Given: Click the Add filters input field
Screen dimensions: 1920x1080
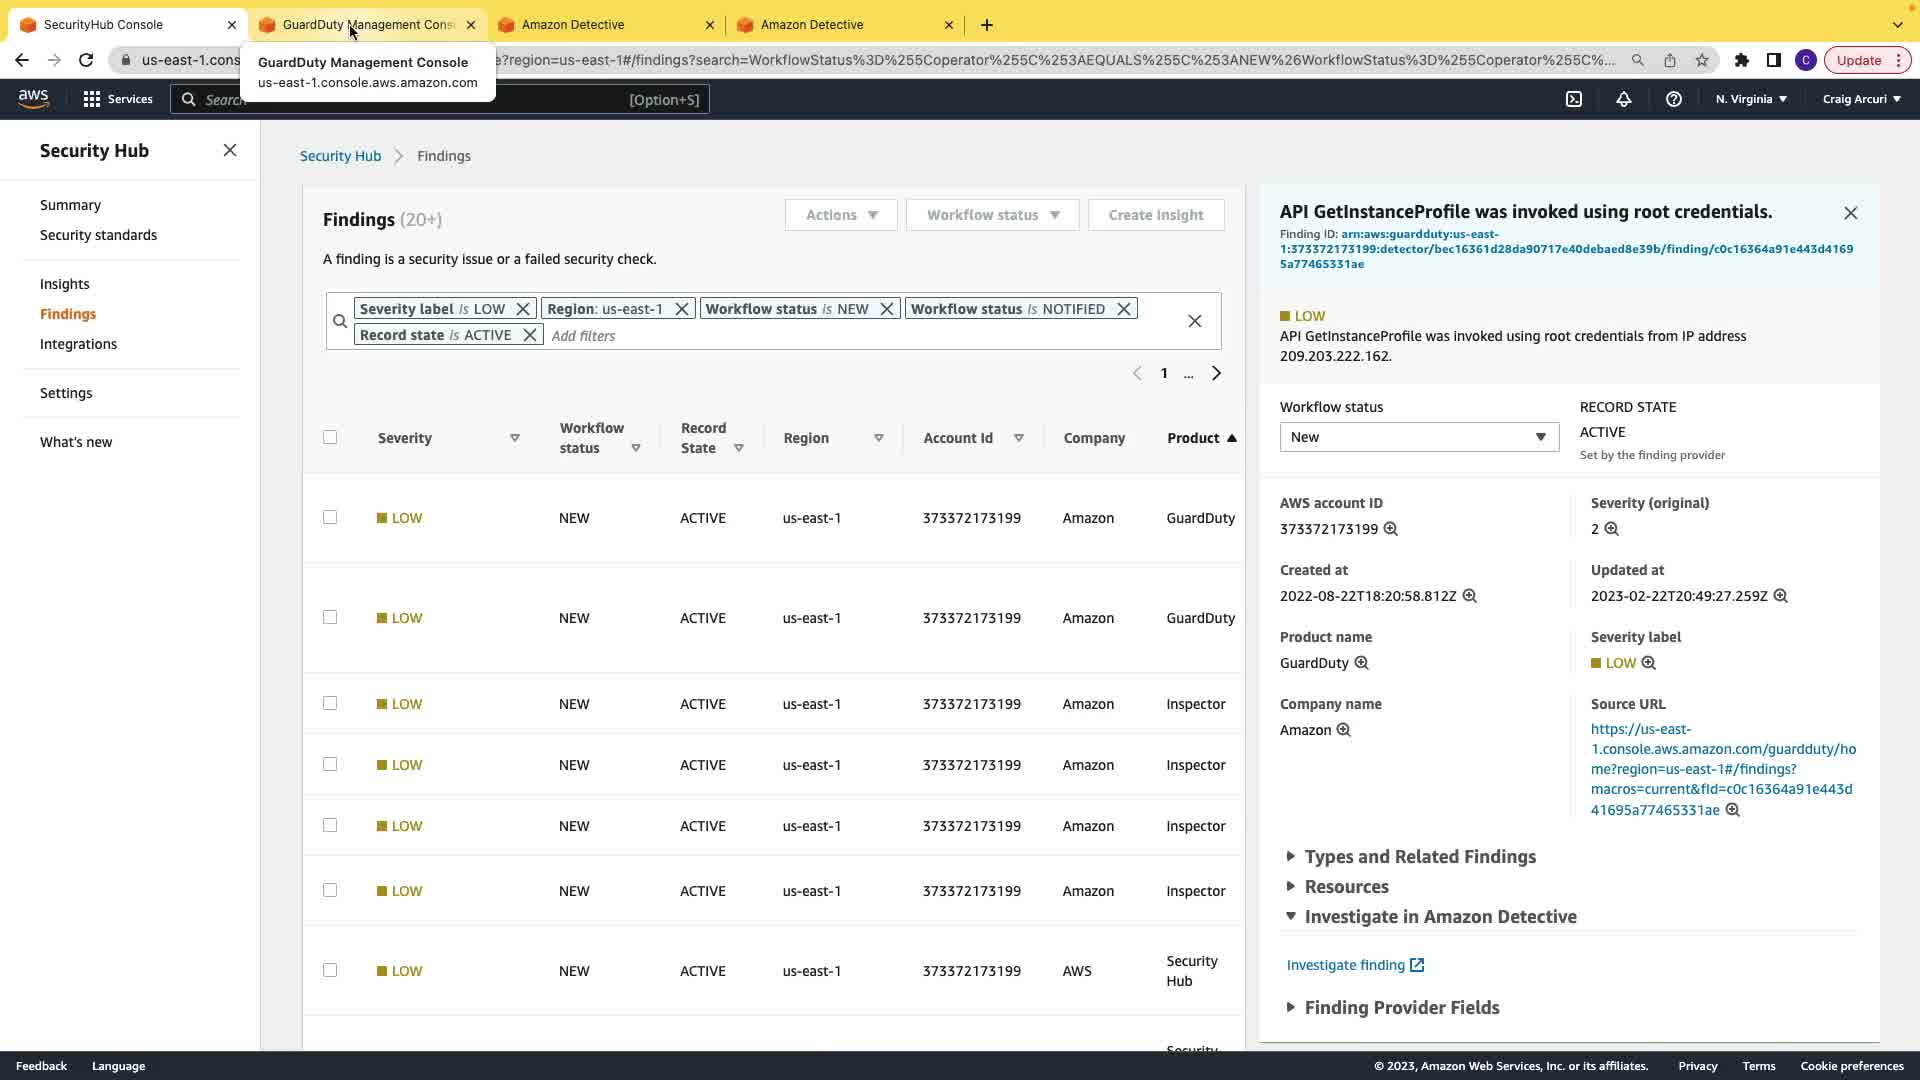Looking at the screenshot, I should (620, 336).
